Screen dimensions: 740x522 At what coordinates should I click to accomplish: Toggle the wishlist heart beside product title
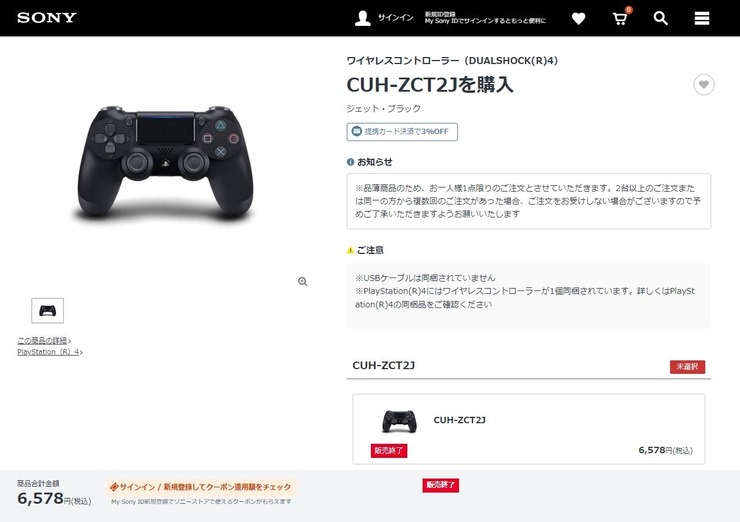(x=704, y=85)
